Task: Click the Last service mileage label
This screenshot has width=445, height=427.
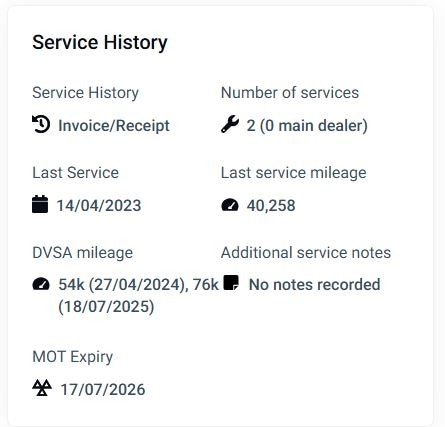Action: click(x=294, y=173)
